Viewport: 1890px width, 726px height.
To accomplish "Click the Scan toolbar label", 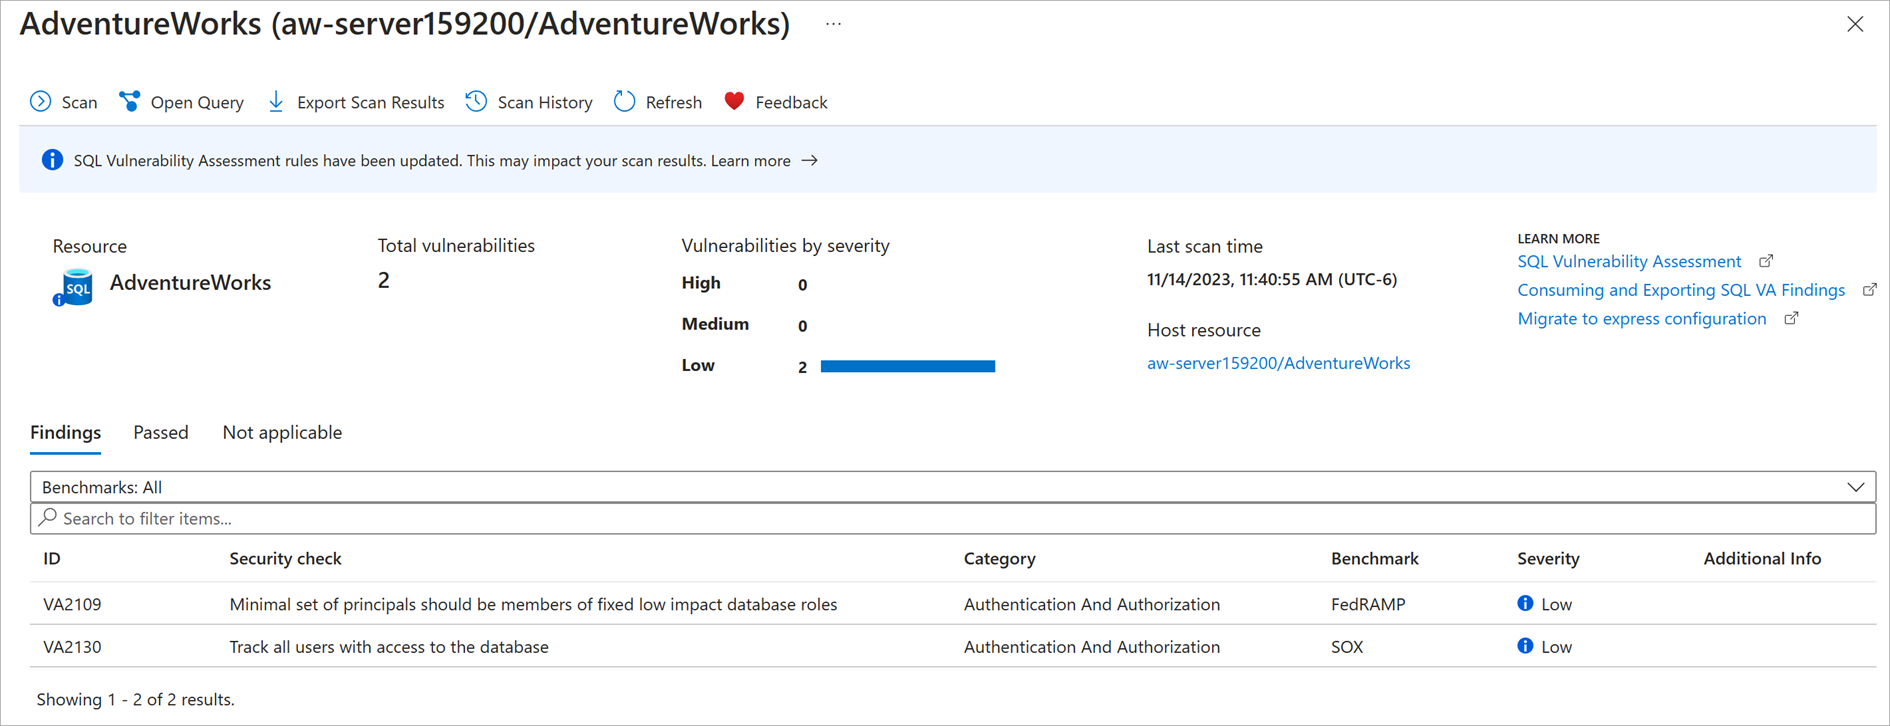I will (x=80, y=102).
